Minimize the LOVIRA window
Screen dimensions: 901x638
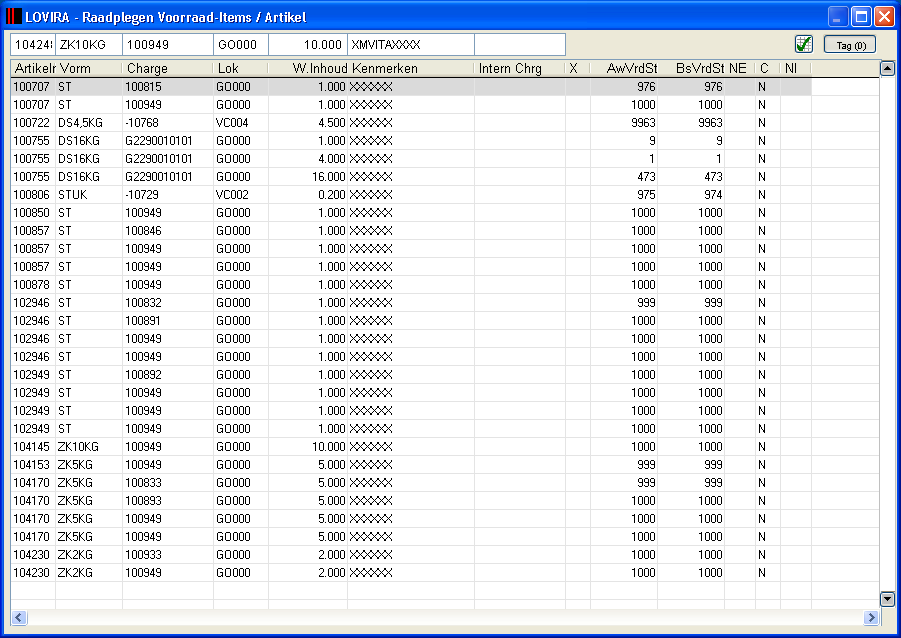pyautogui.click(x=838, y=17)
